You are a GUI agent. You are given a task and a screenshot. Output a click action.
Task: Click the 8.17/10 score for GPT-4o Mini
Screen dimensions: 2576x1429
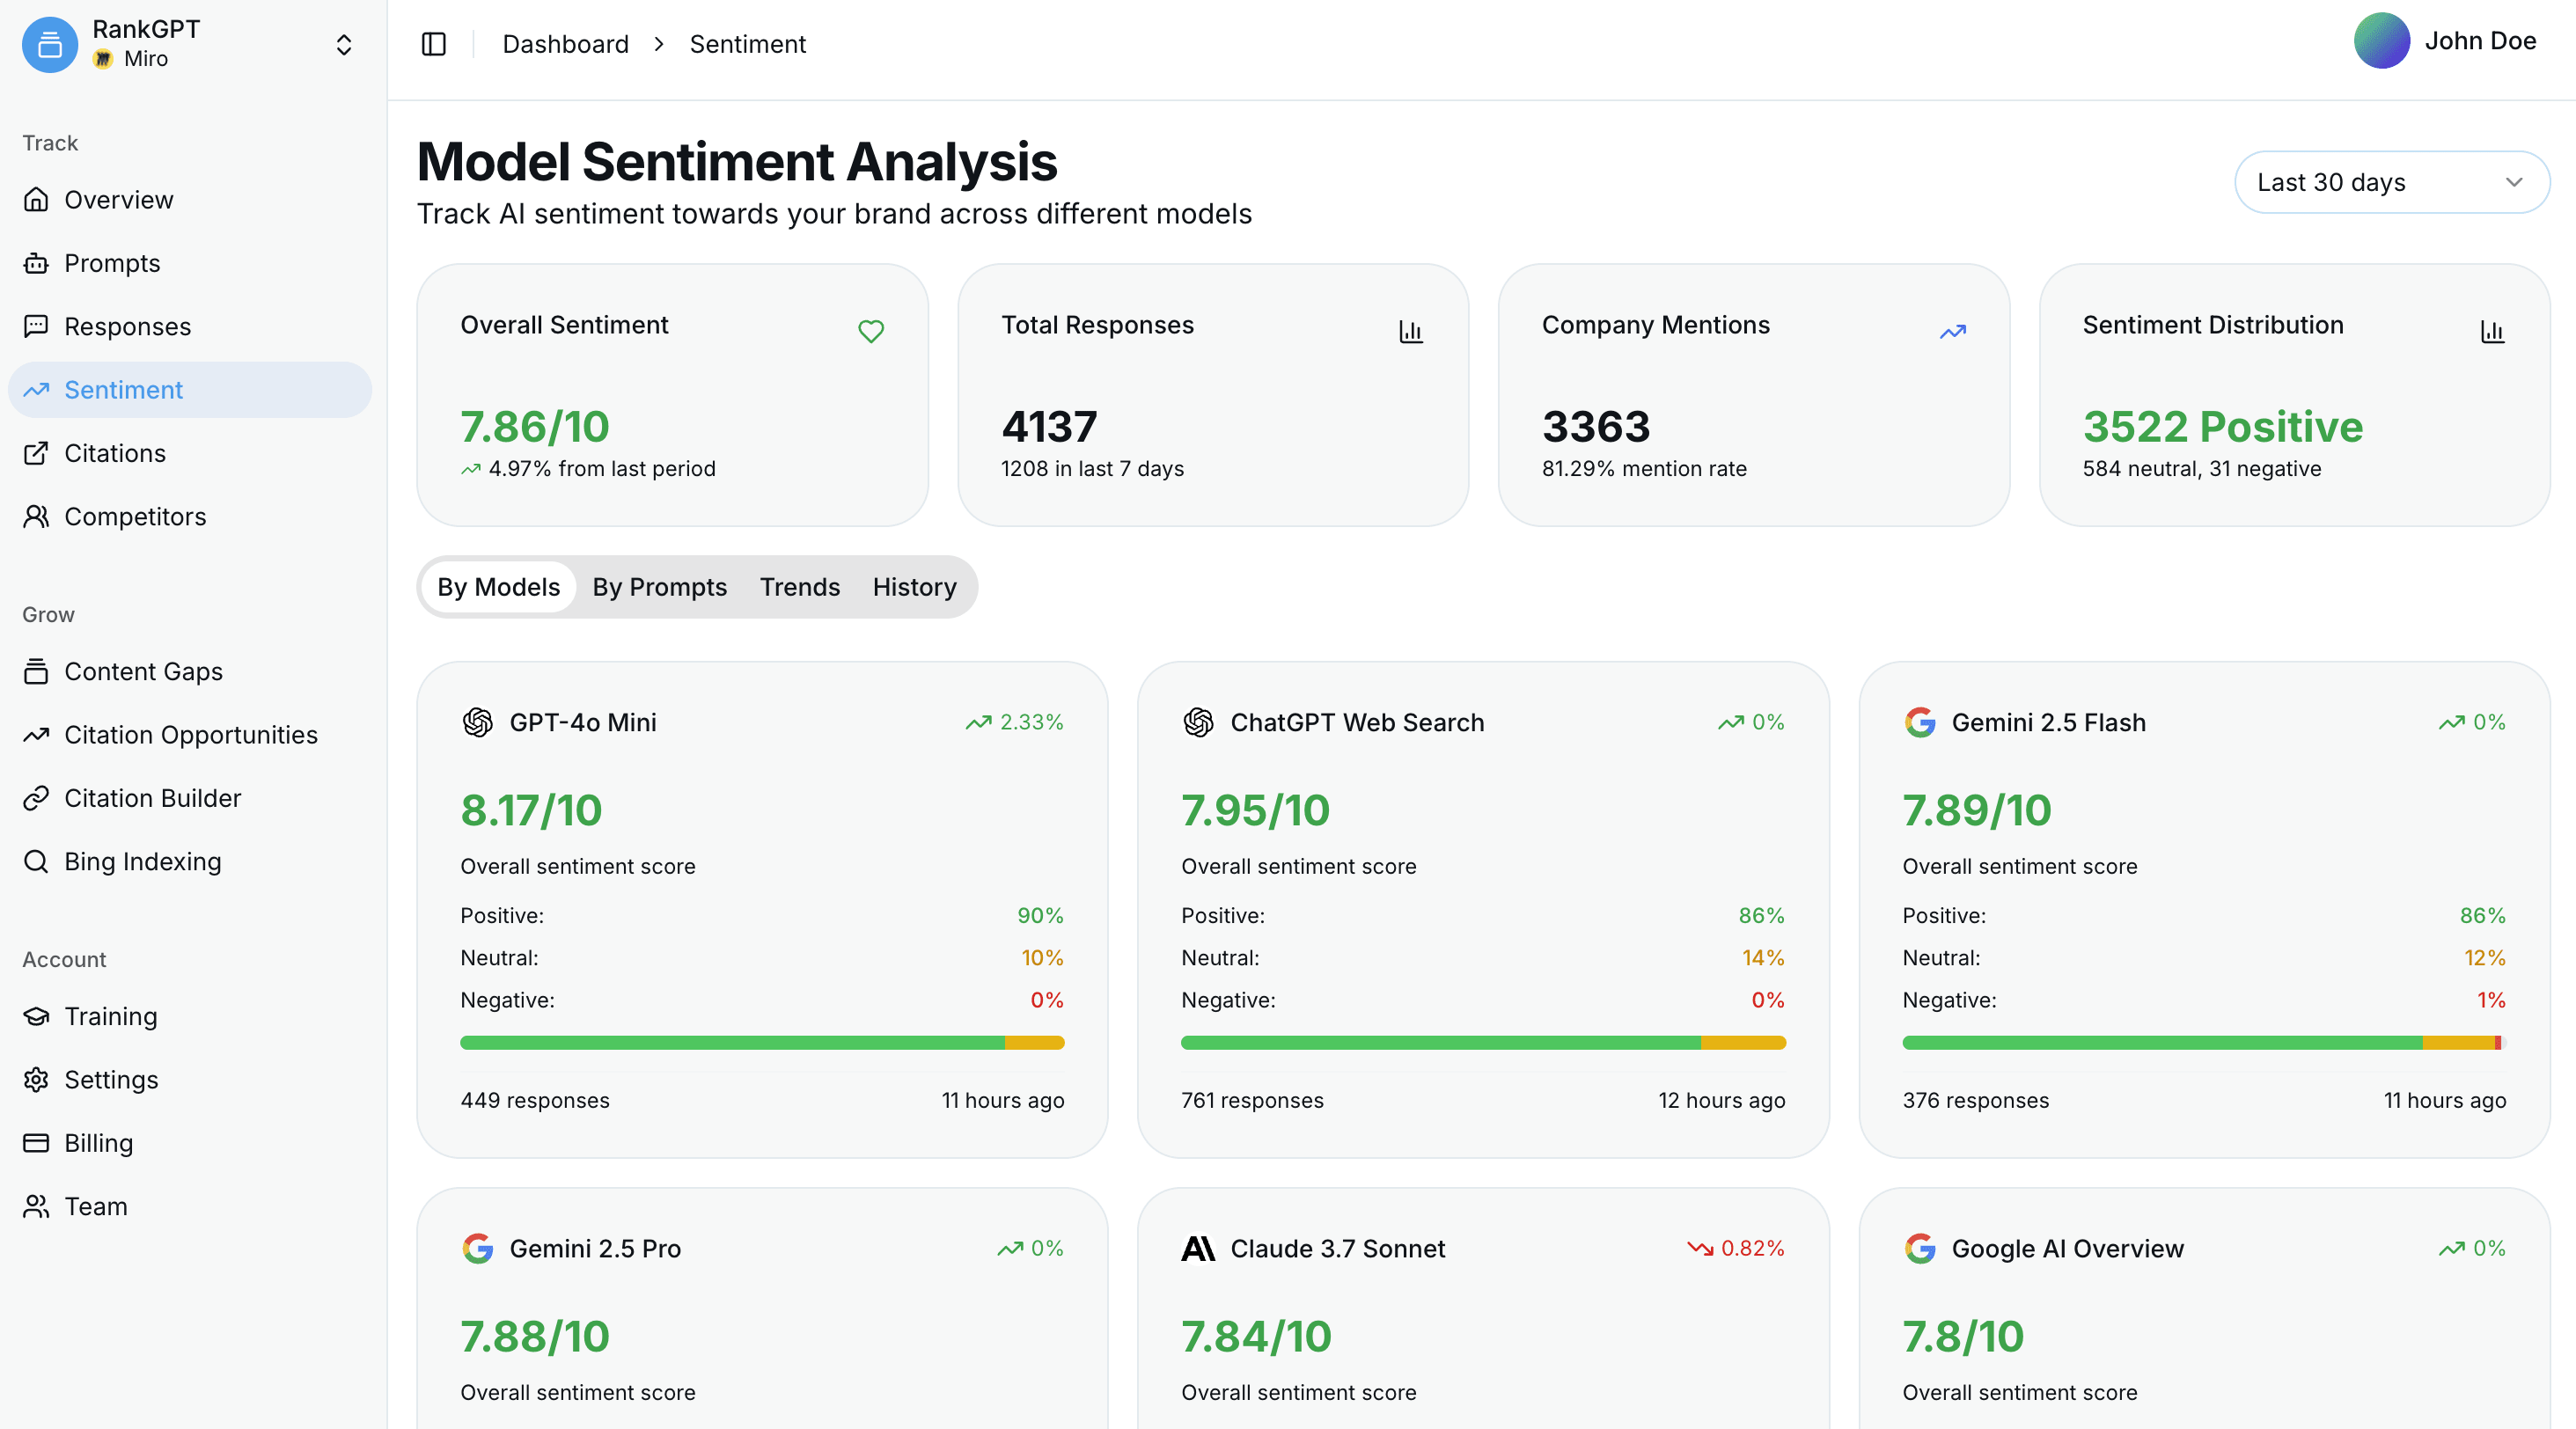[531, 810]
